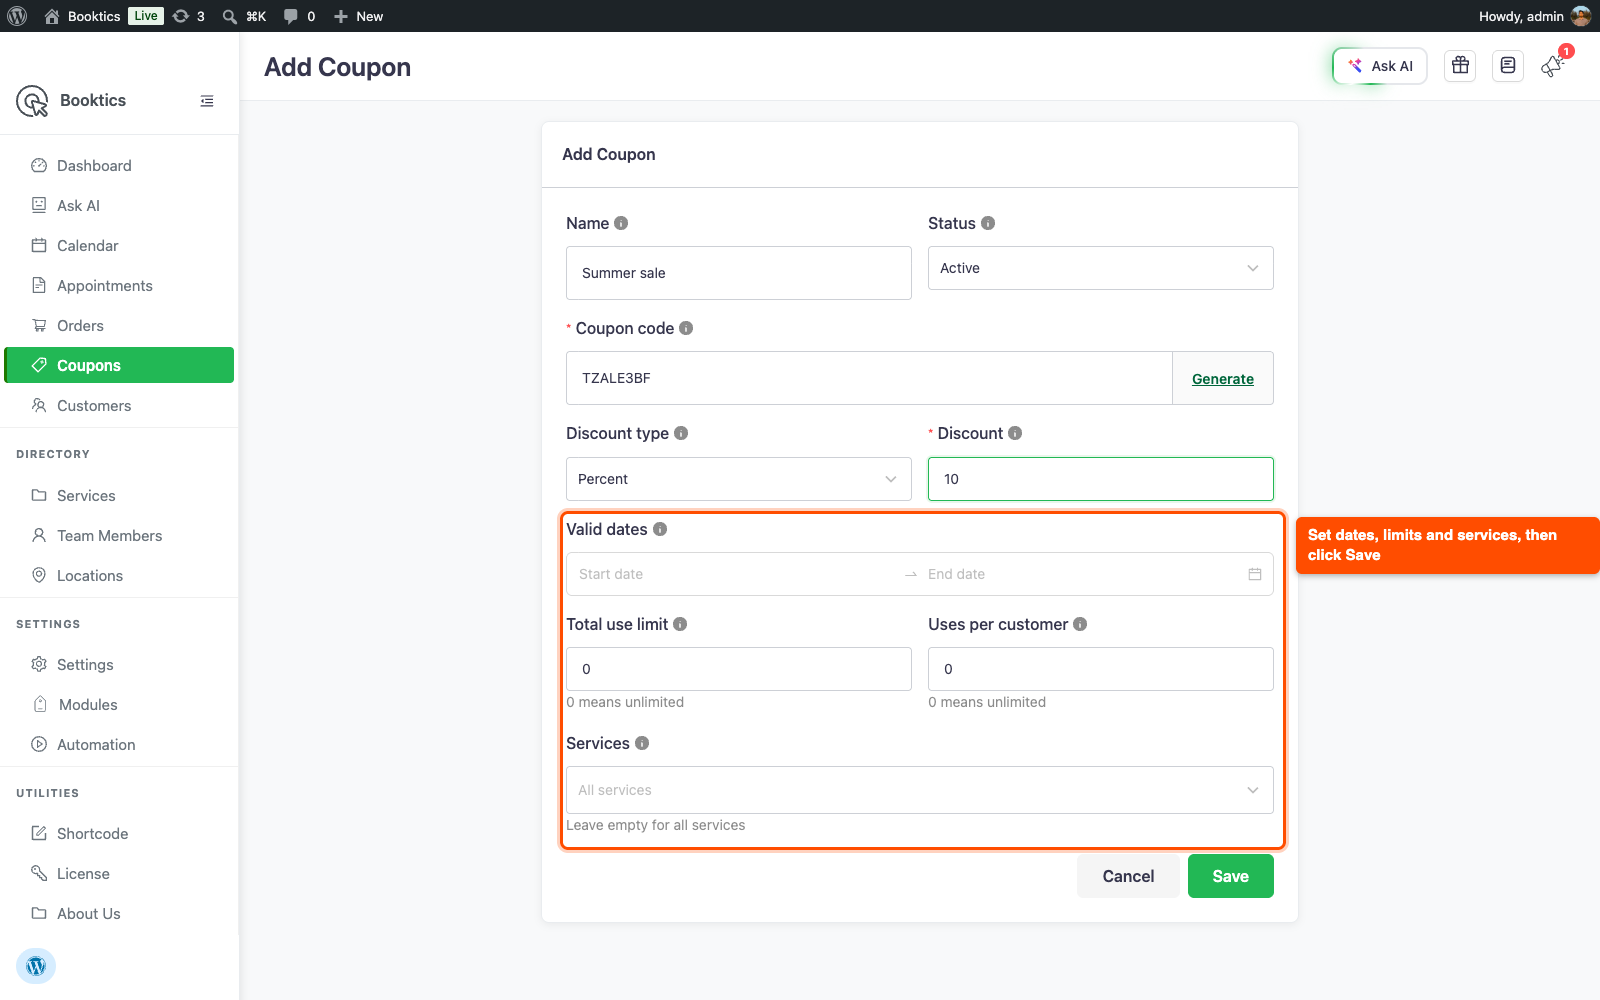The height and width of the screenshot is (1000, 1600).
Task: Click the Howdy, admin account menu
Action: pos(1534,16)
